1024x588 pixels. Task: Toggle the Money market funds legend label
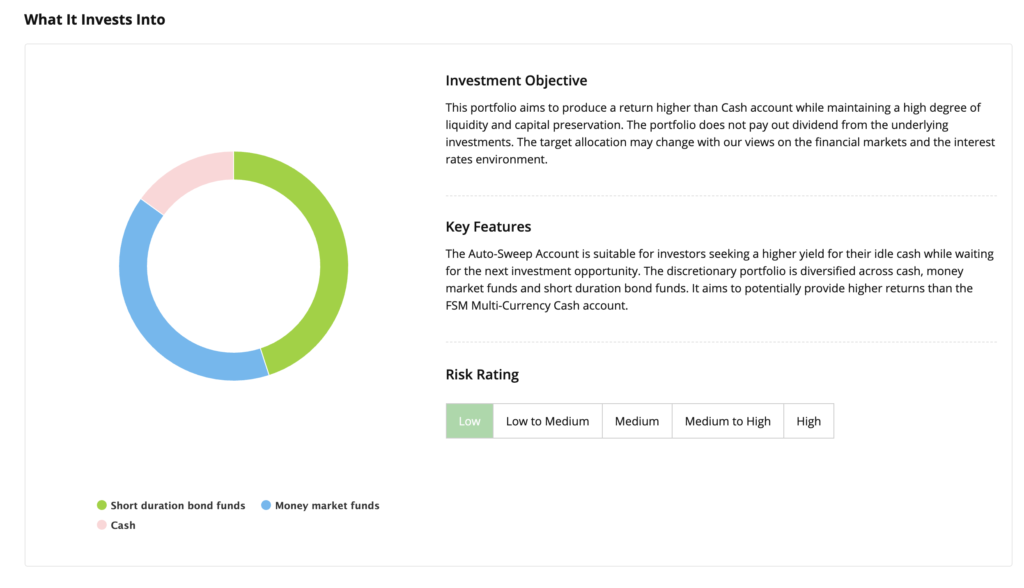(x=327, y=506)
